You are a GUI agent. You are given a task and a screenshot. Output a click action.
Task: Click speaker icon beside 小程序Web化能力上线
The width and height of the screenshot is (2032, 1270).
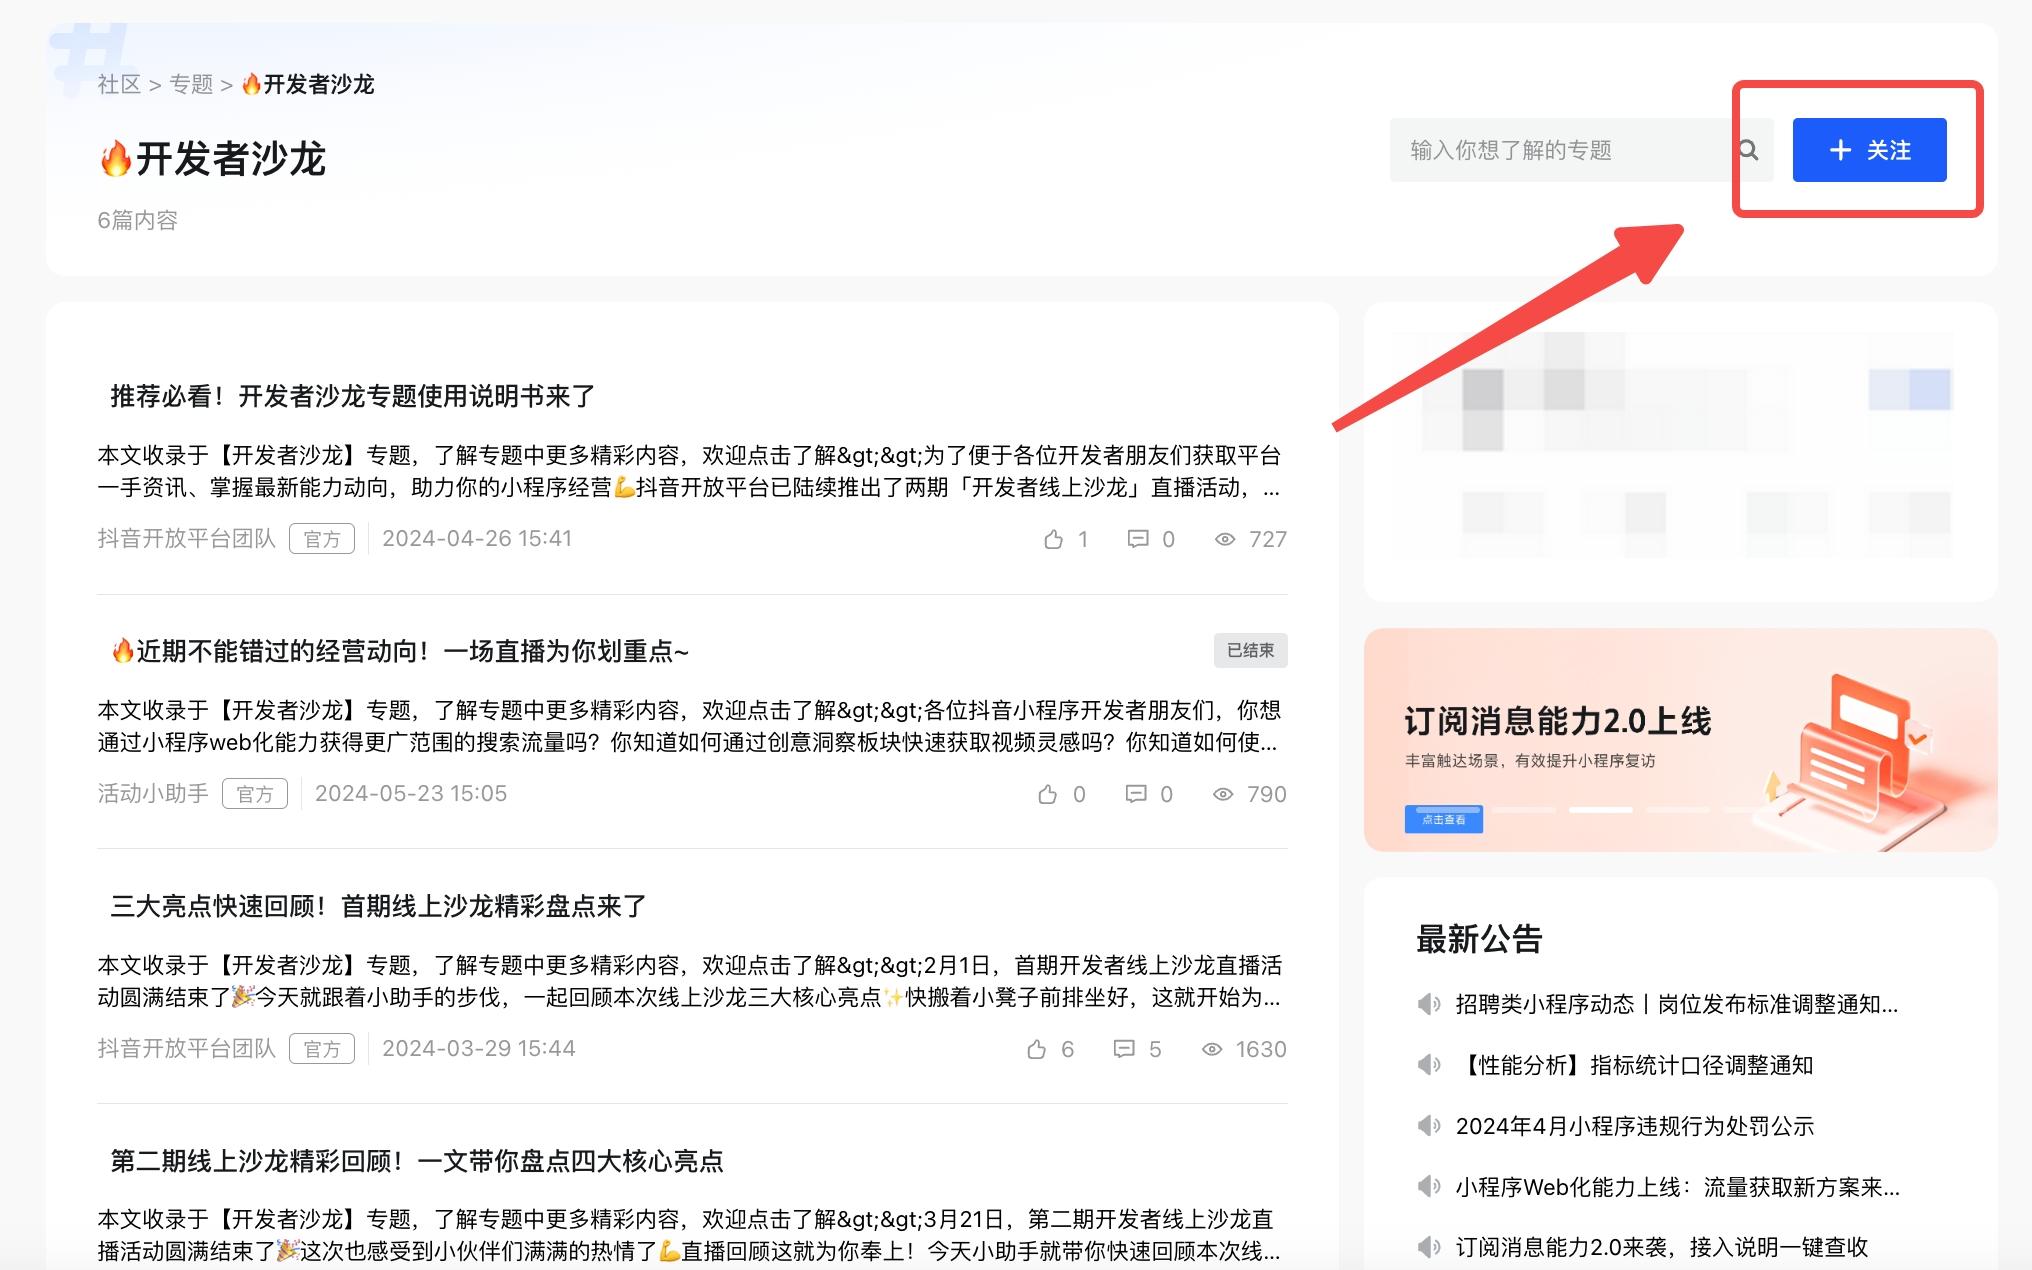pos(1429,1187)
